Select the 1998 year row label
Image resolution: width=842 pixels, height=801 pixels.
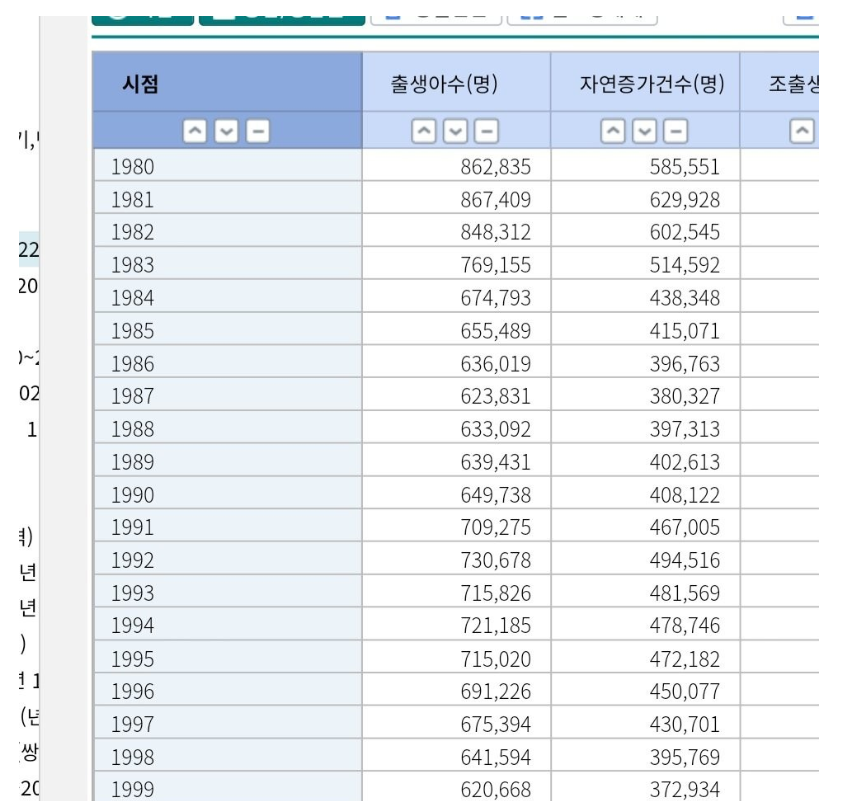click(133, 758)
